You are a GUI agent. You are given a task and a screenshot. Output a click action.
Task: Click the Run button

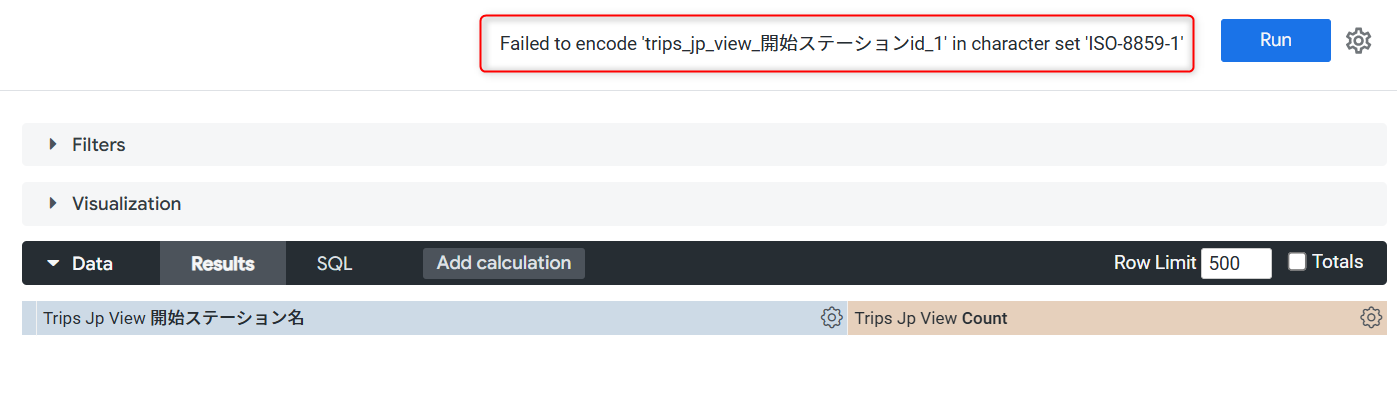[1276, 41]
